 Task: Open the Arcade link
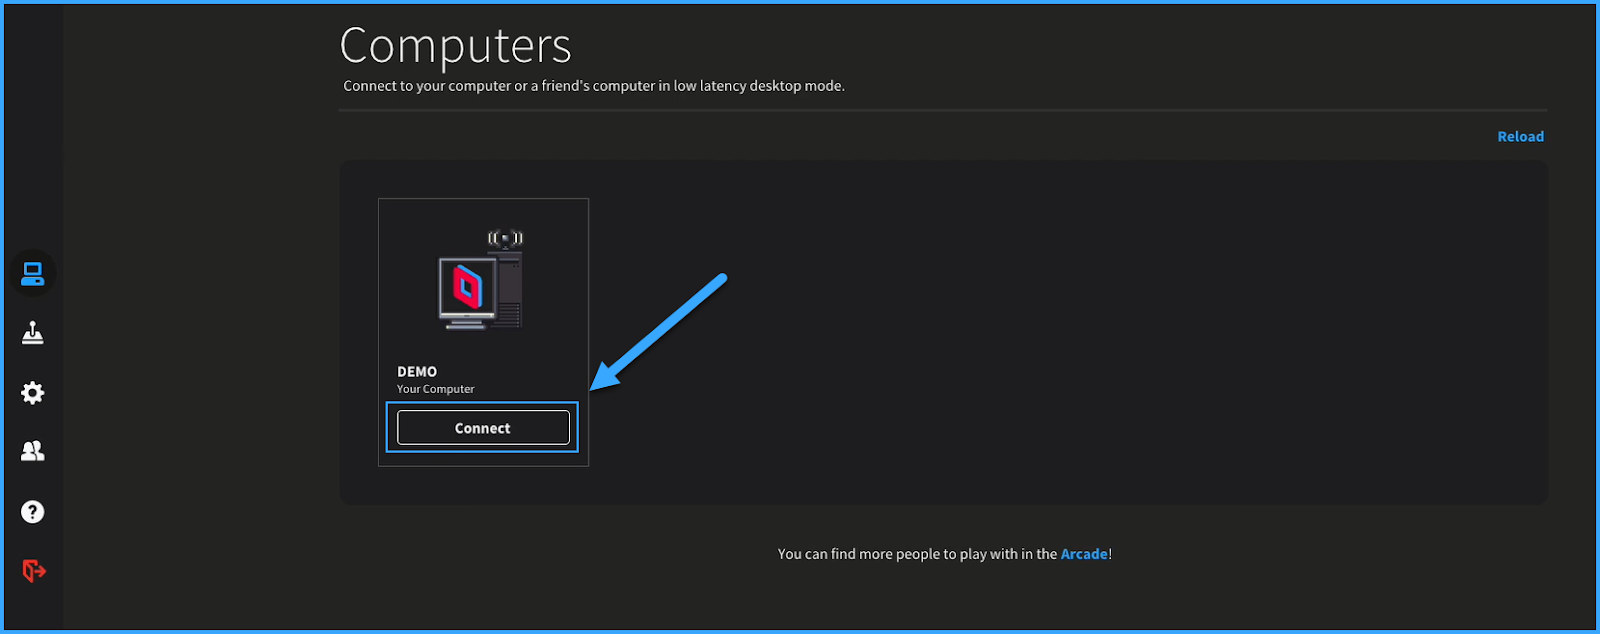point(1084,554)
